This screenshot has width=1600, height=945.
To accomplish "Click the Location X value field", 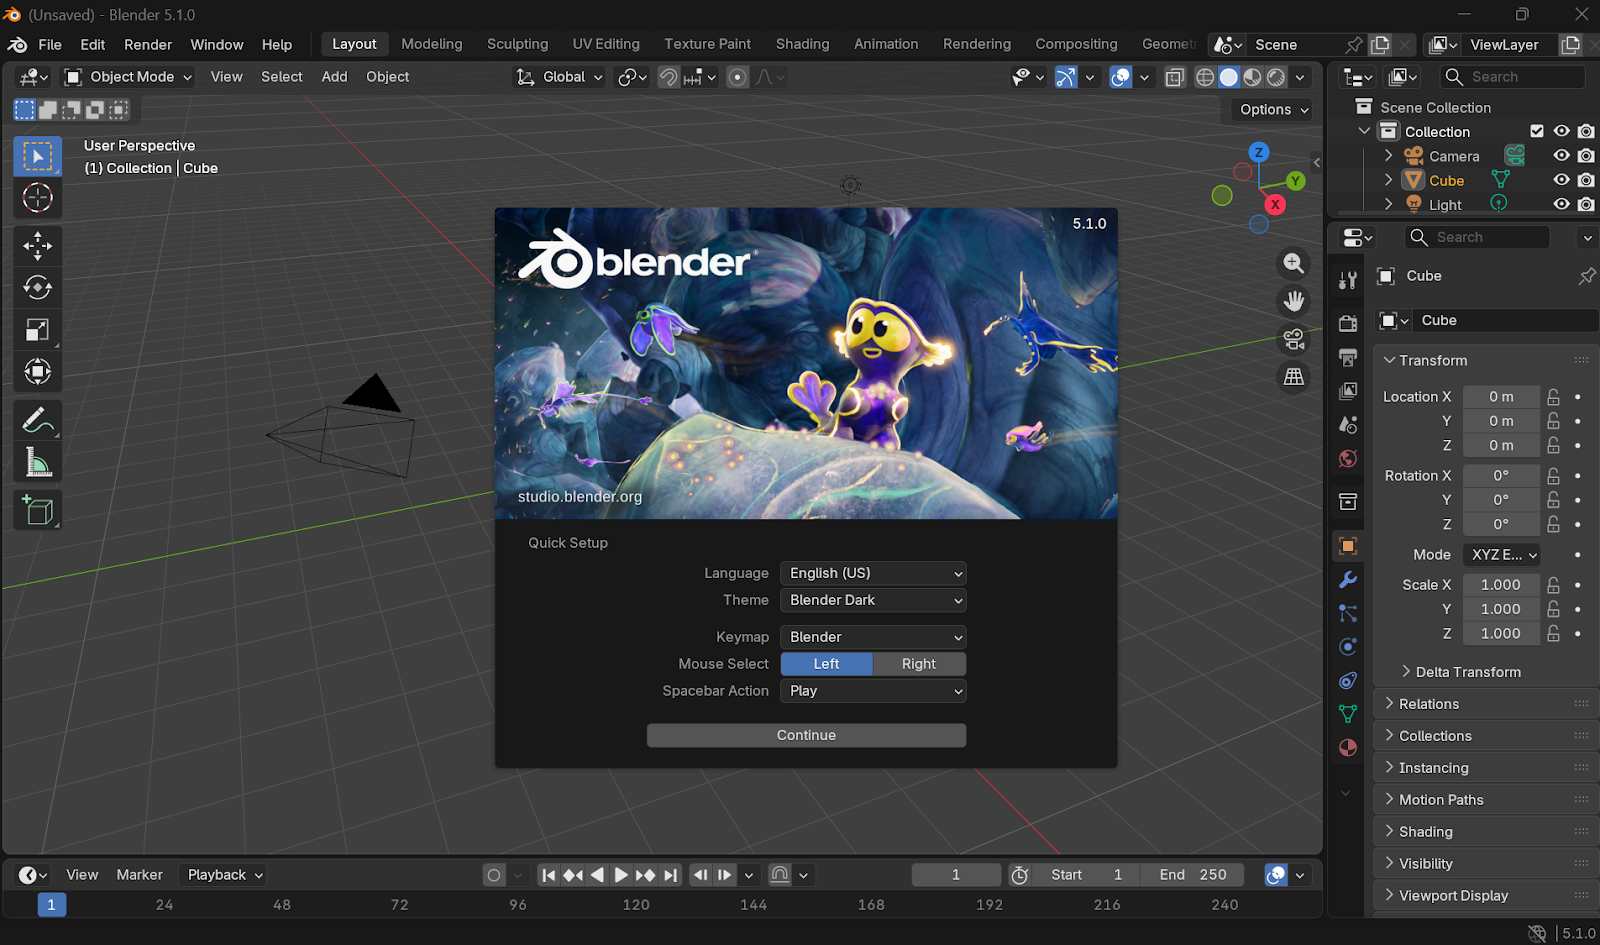I will point(1501,397).
